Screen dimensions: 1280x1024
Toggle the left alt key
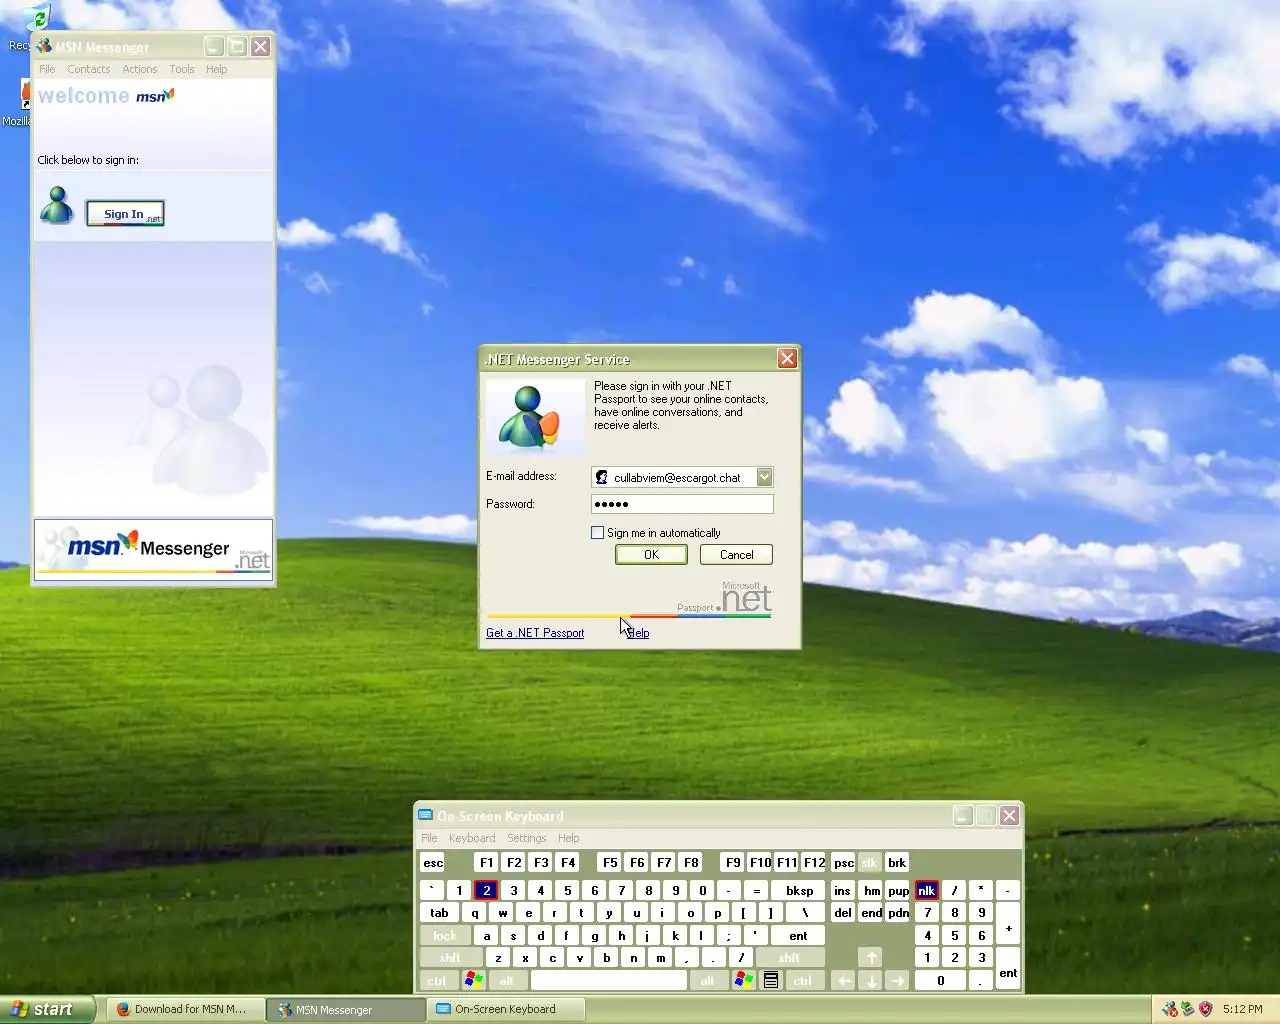click(x=507, y=981)
